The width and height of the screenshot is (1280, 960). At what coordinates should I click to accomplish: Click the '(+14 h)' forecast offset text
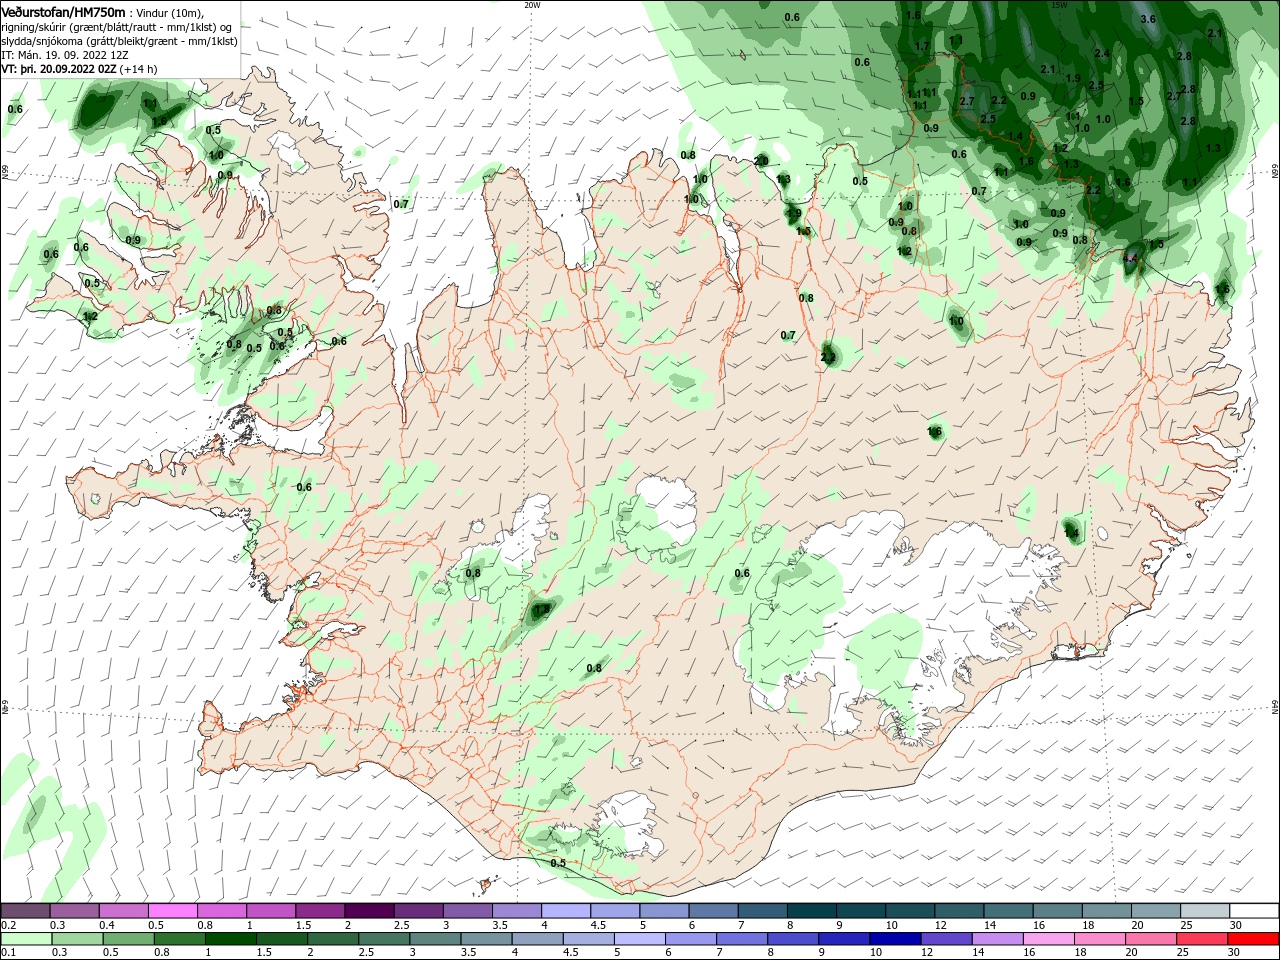139,69
